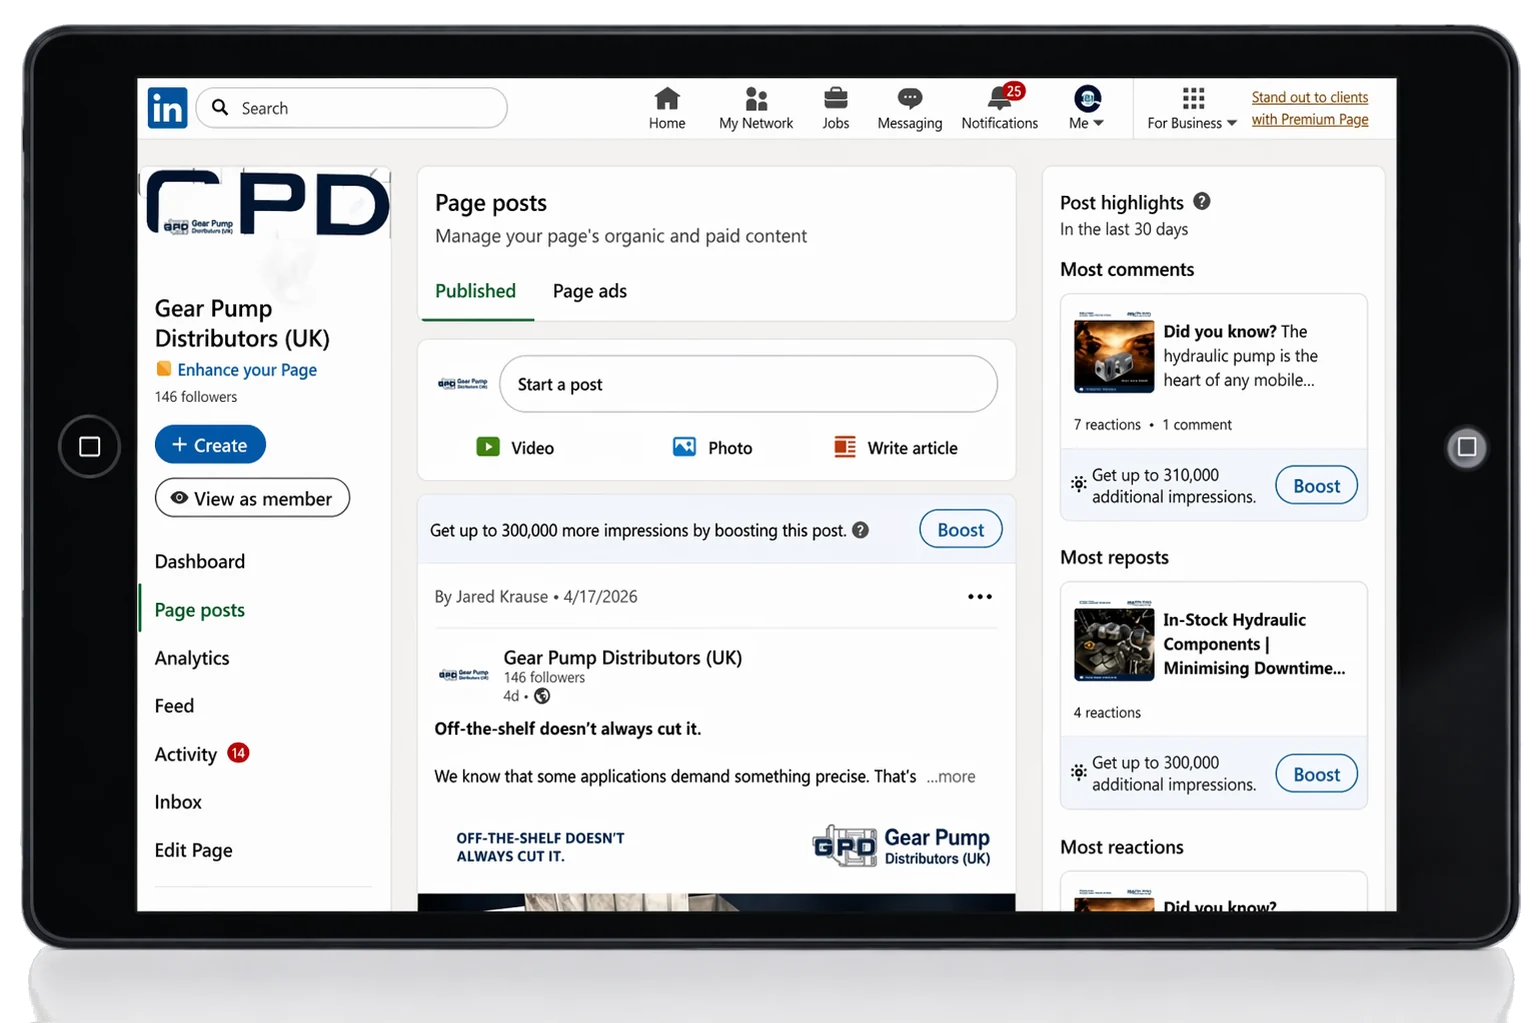Click the 'Most reactions' heading
This screenshot has height=1023, width=1537.
(x=1122, y=847)
